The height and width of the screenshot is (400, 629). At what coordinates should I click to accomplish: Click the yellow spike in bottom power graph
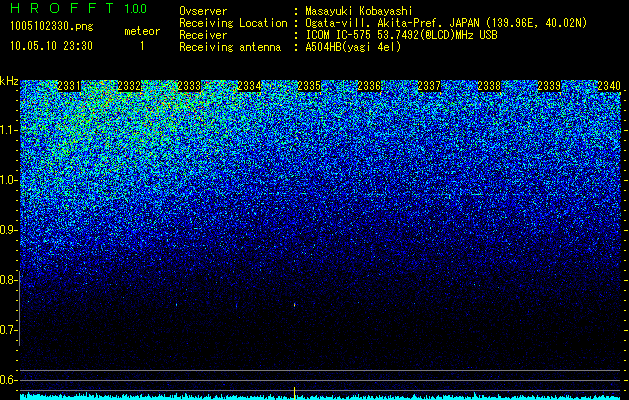295,393
